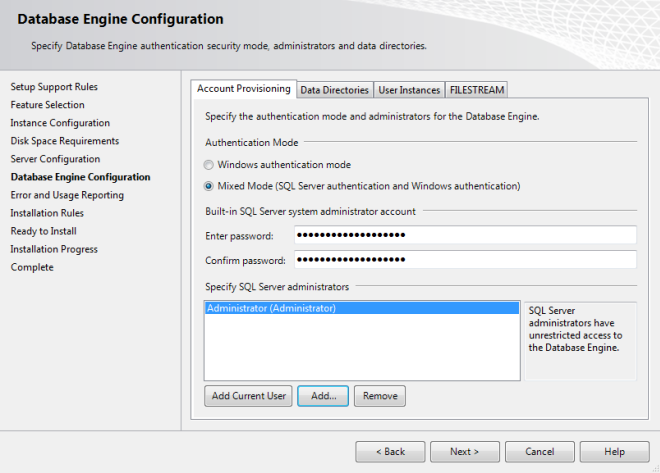660x473 pixels.
Task: Click the Error and Usage Reporting step
Action: [67, 195]
